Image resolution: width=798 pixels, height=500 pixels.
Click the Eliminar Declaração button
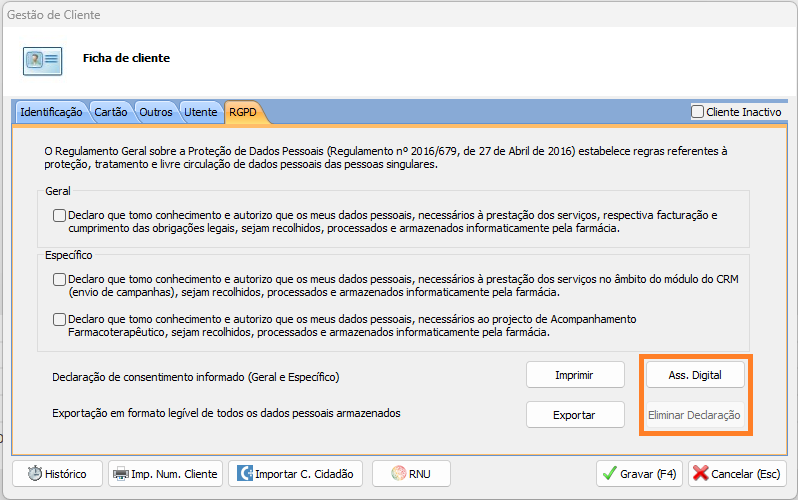pos(695,415)
